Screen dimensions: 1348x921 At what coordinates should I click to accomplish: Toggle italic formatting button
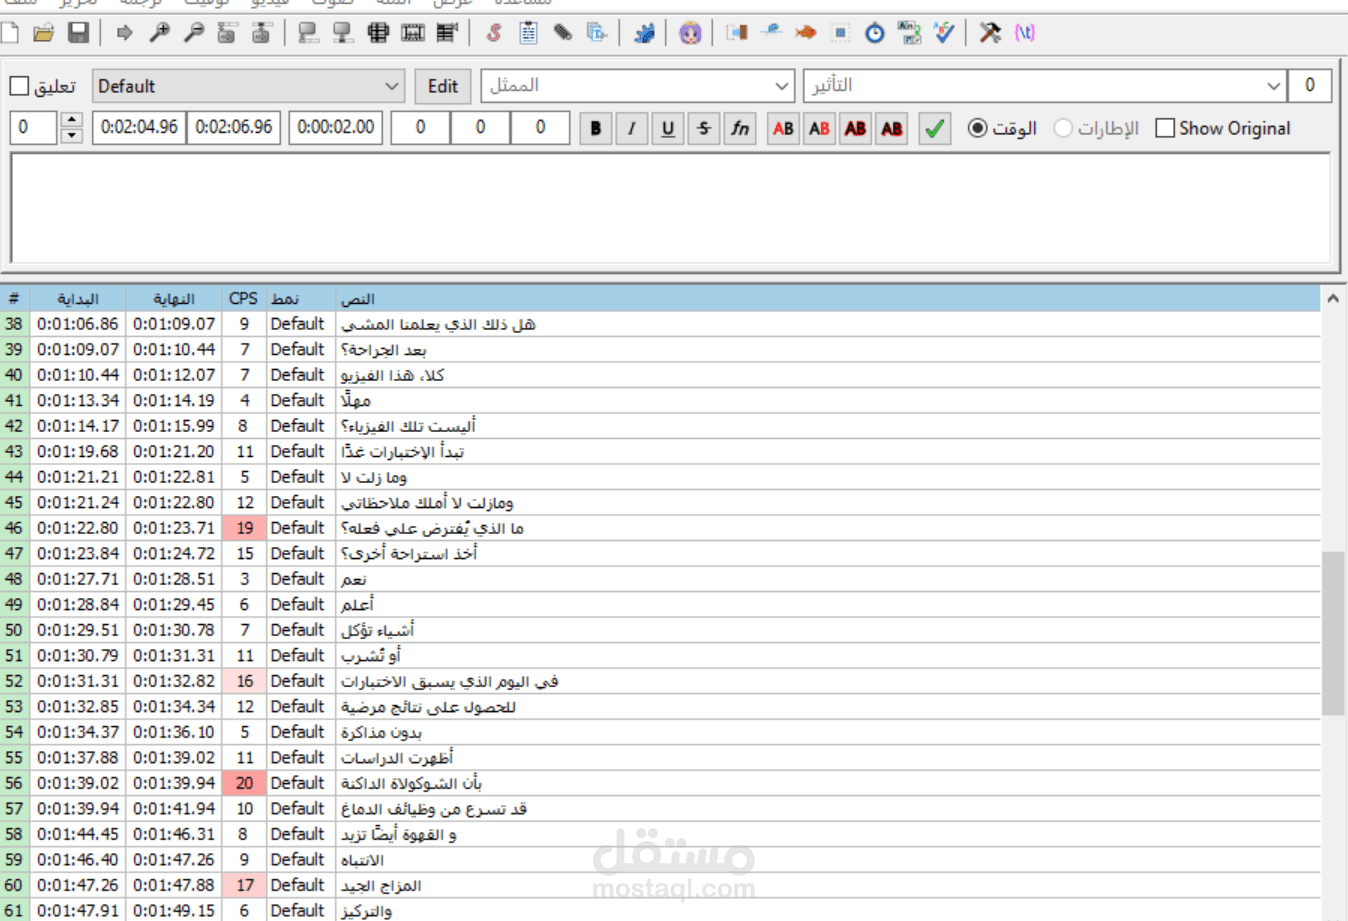(x=632, y=128)
